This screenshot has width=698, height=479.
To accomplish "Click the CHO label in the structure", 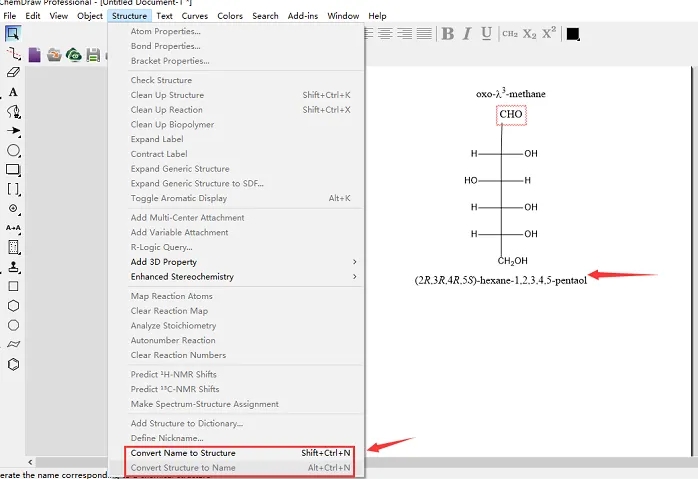I will click(x=511, y=114).
